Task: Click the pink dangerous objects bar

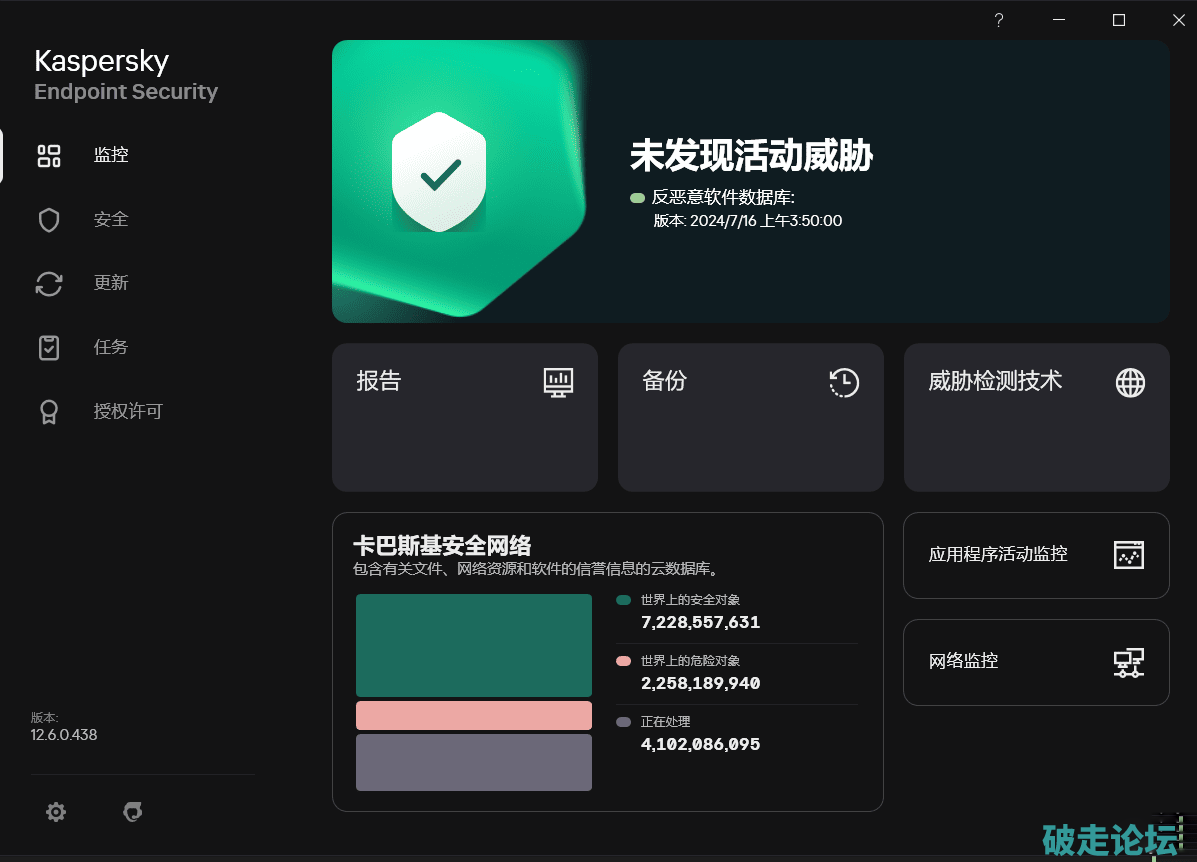Action: coord(474,715)
